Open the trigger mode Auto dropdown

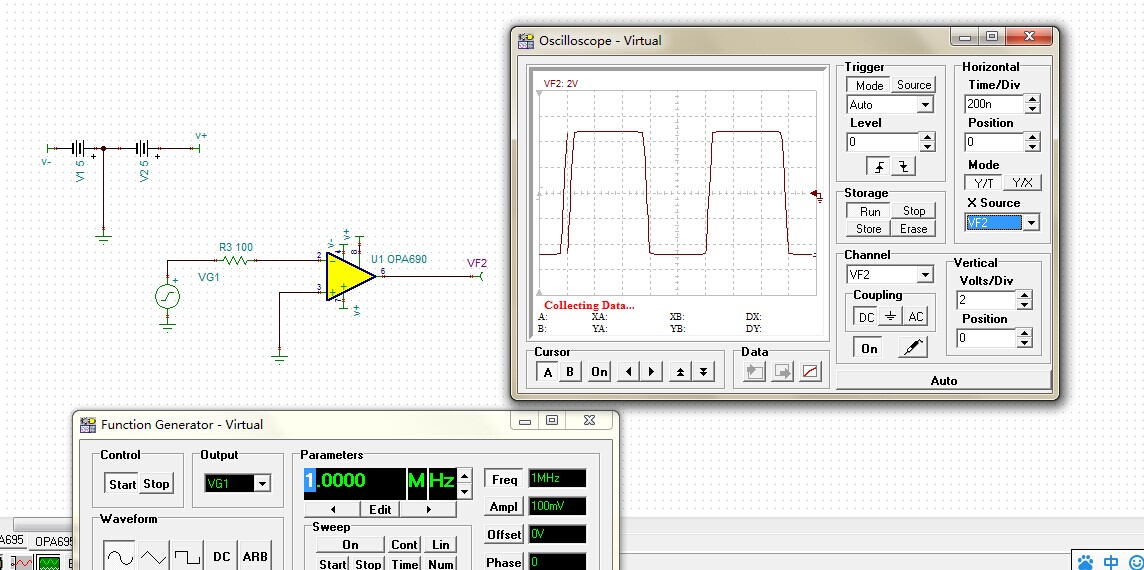(924, 105)
